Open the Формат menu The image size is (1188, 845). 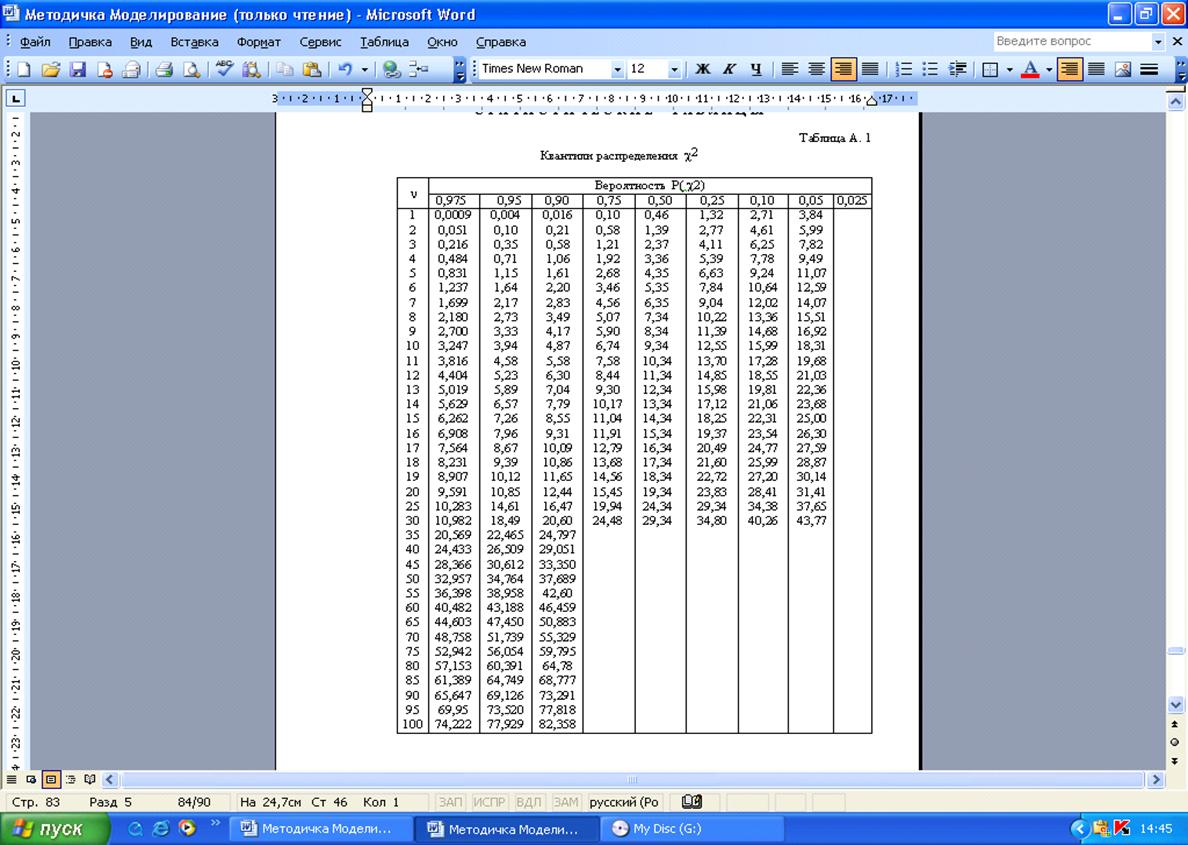click(259, 42)
